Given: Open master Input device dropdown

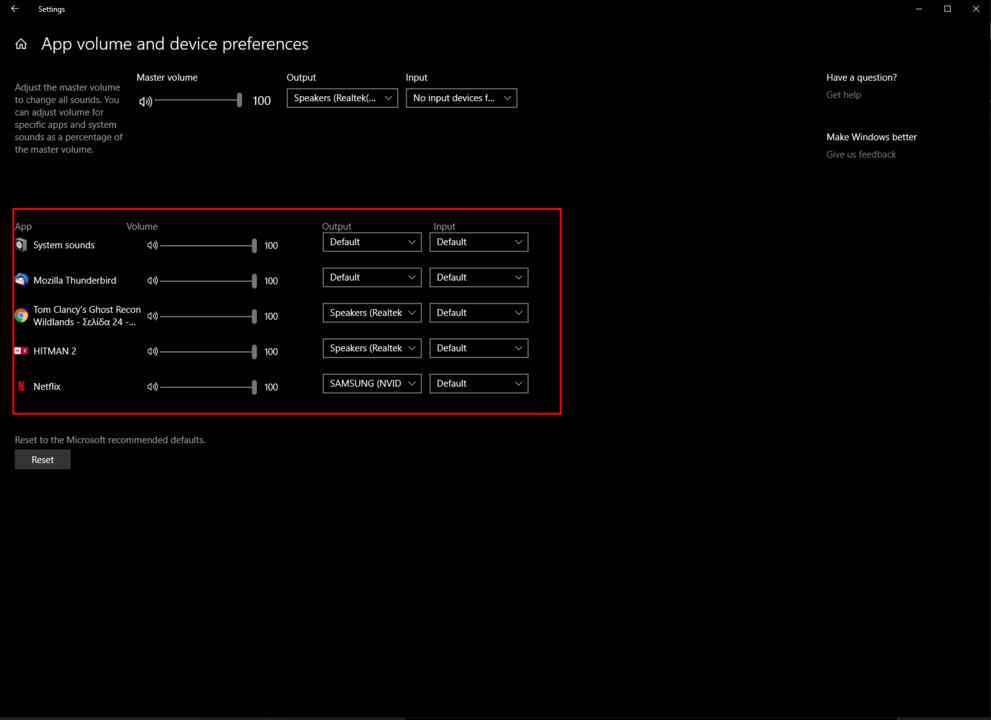Looking at the screenshot, I should (x=461, y=98).
